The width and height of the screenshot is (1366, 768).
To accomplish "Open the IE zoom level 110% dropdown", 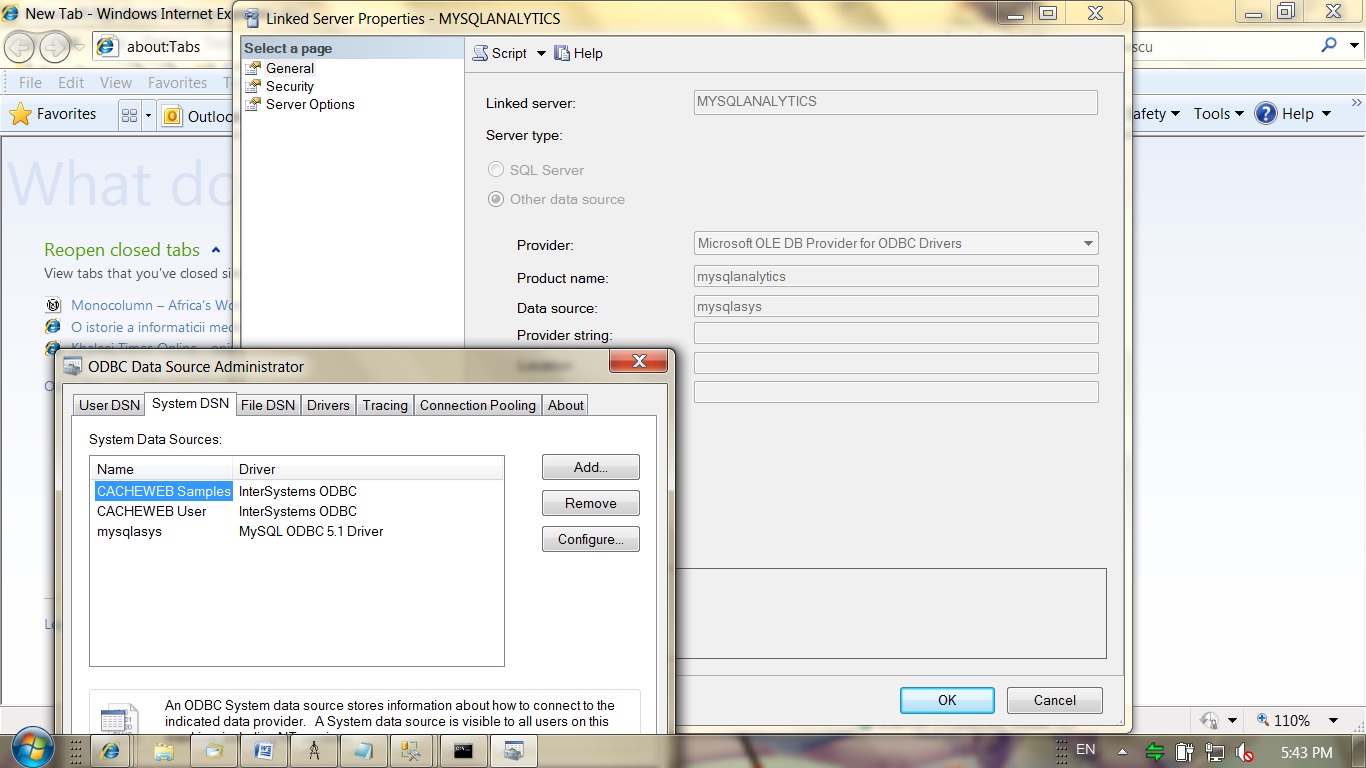I will 1333,720.
